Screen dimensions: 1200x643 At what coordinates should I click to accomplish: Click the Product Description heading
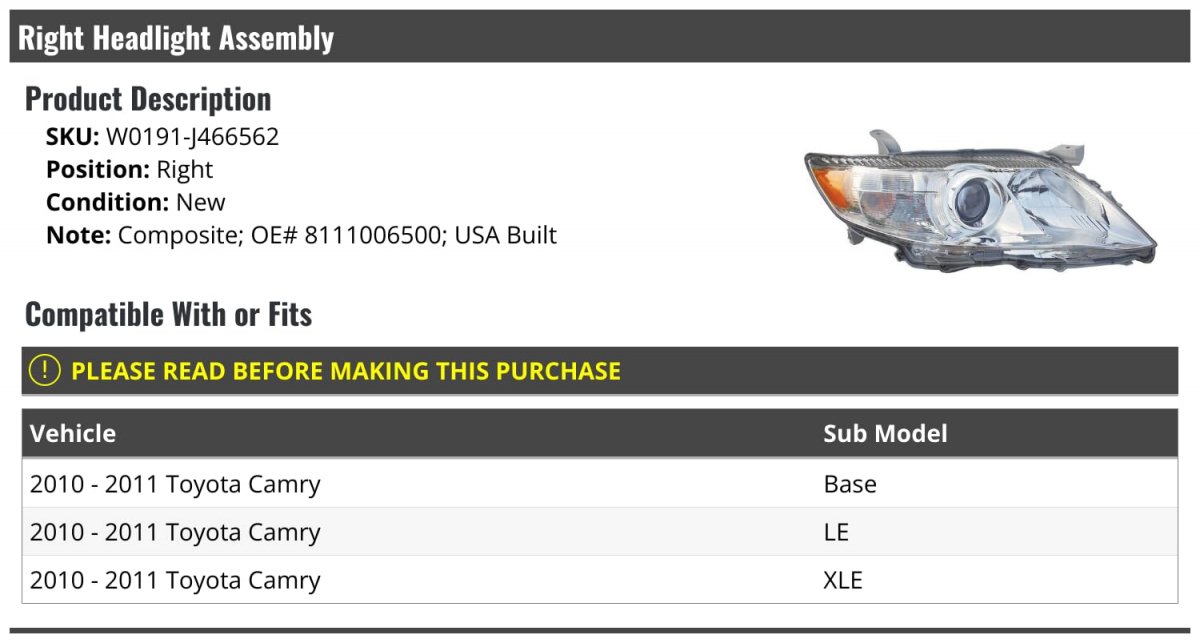click(x=148, y=98)
